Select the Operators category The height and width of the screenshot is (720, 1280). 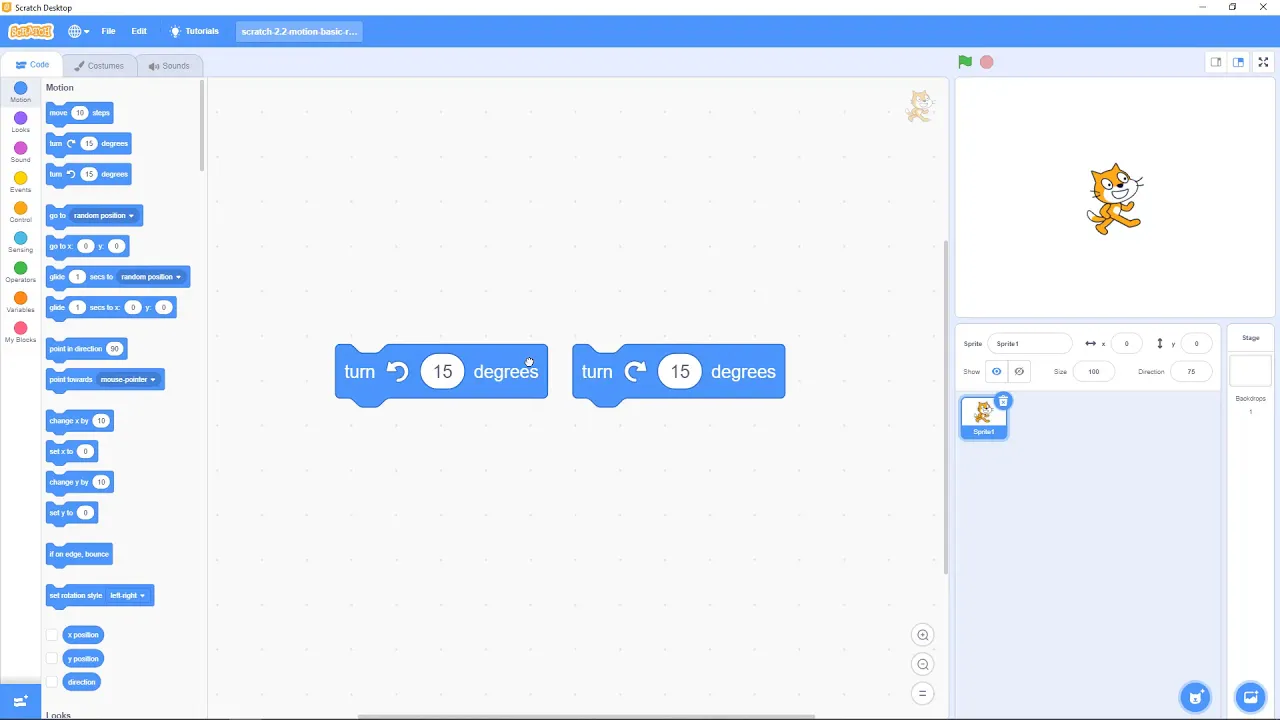point(20,273)
